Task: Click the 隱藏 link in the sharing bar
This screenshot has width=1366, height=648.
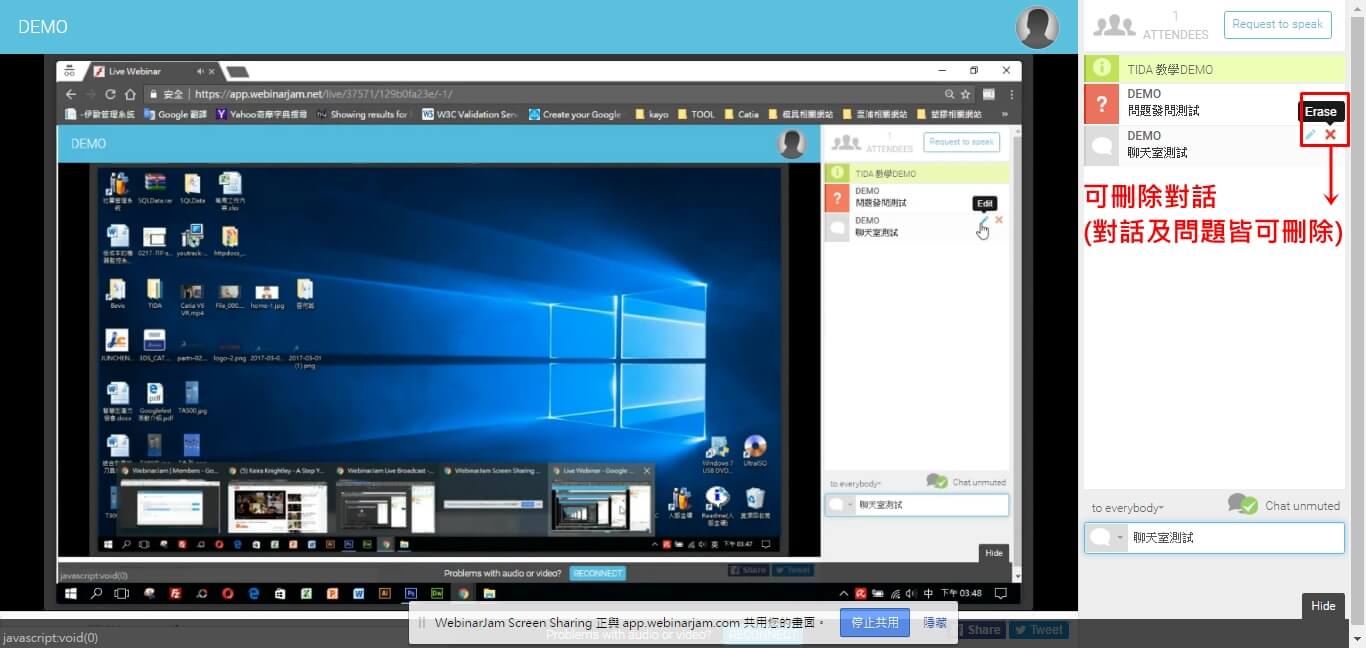Action: pyautogui.click(x=935, y=622)
